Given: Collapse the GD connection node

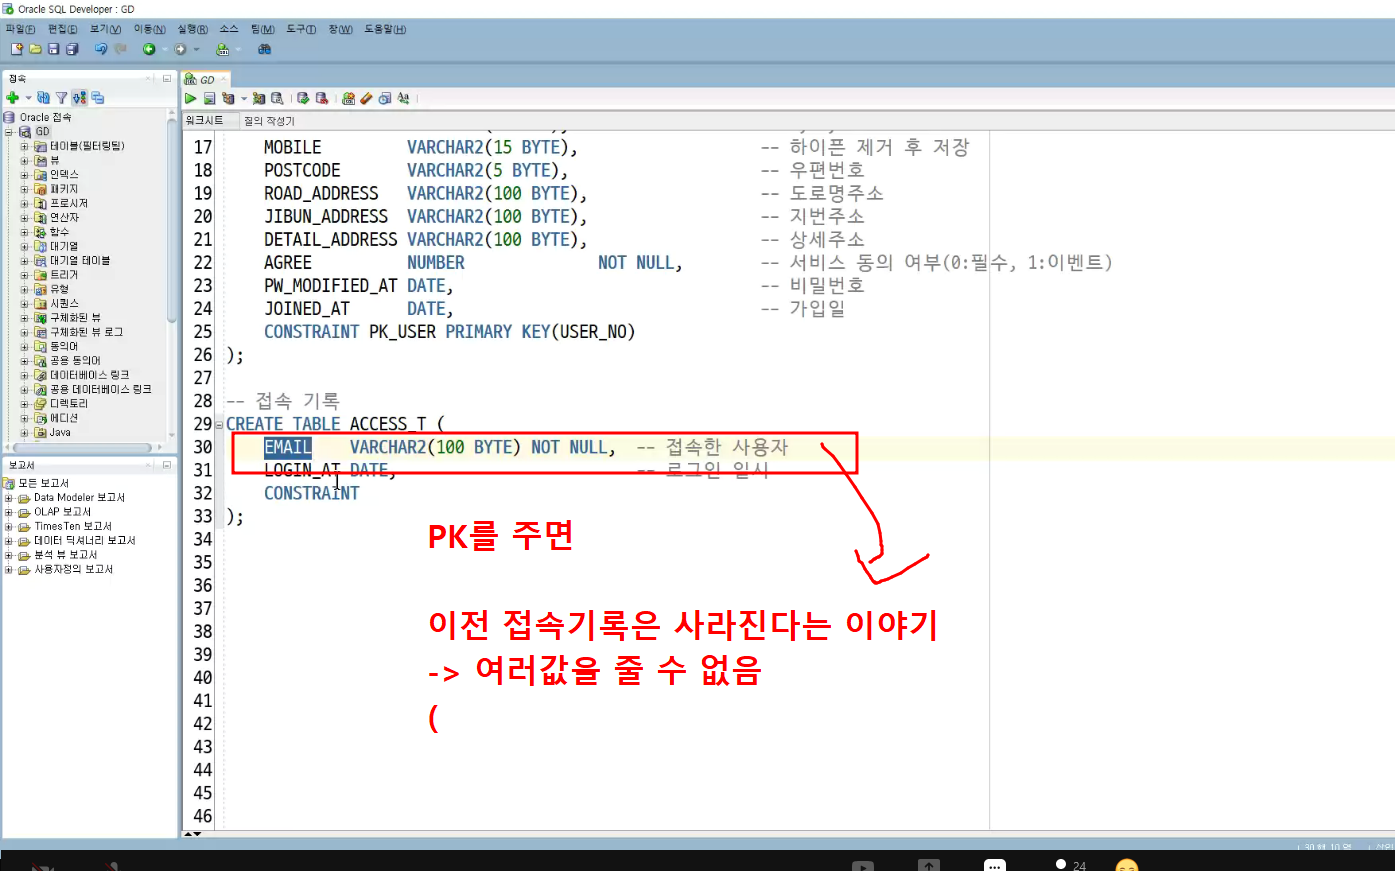Looking at the screenshot, I should coord(9,132).
